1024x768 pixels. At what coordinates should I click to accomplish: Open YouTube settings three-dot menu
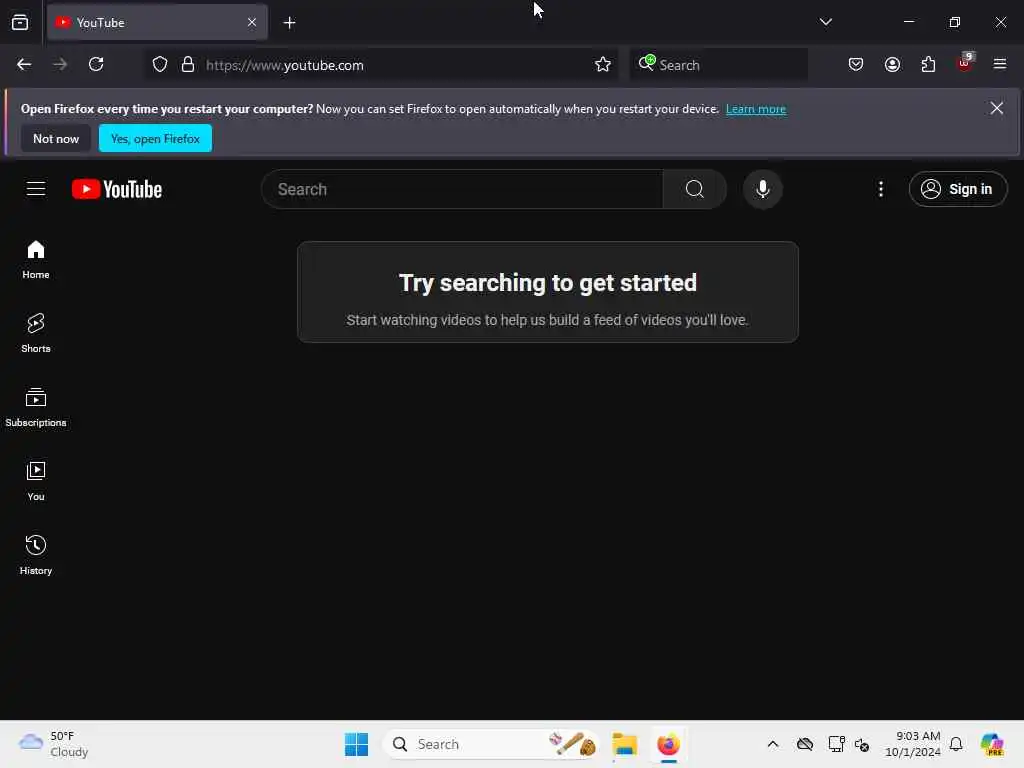point(881,189)
